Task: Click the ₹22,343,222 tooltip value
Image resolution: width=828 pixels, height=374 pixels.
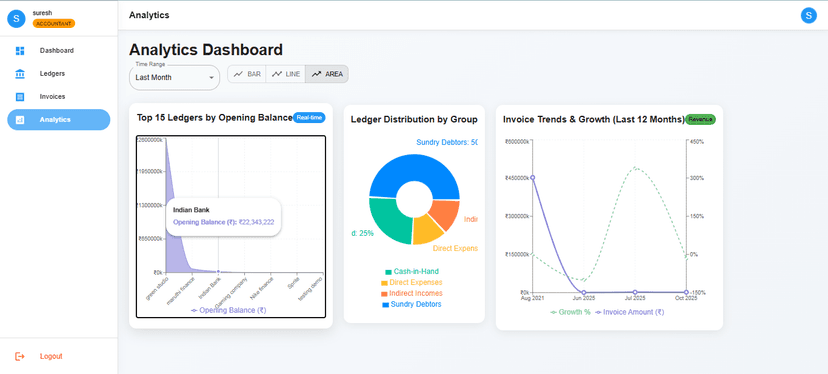Action: click(x=256, y=222)
